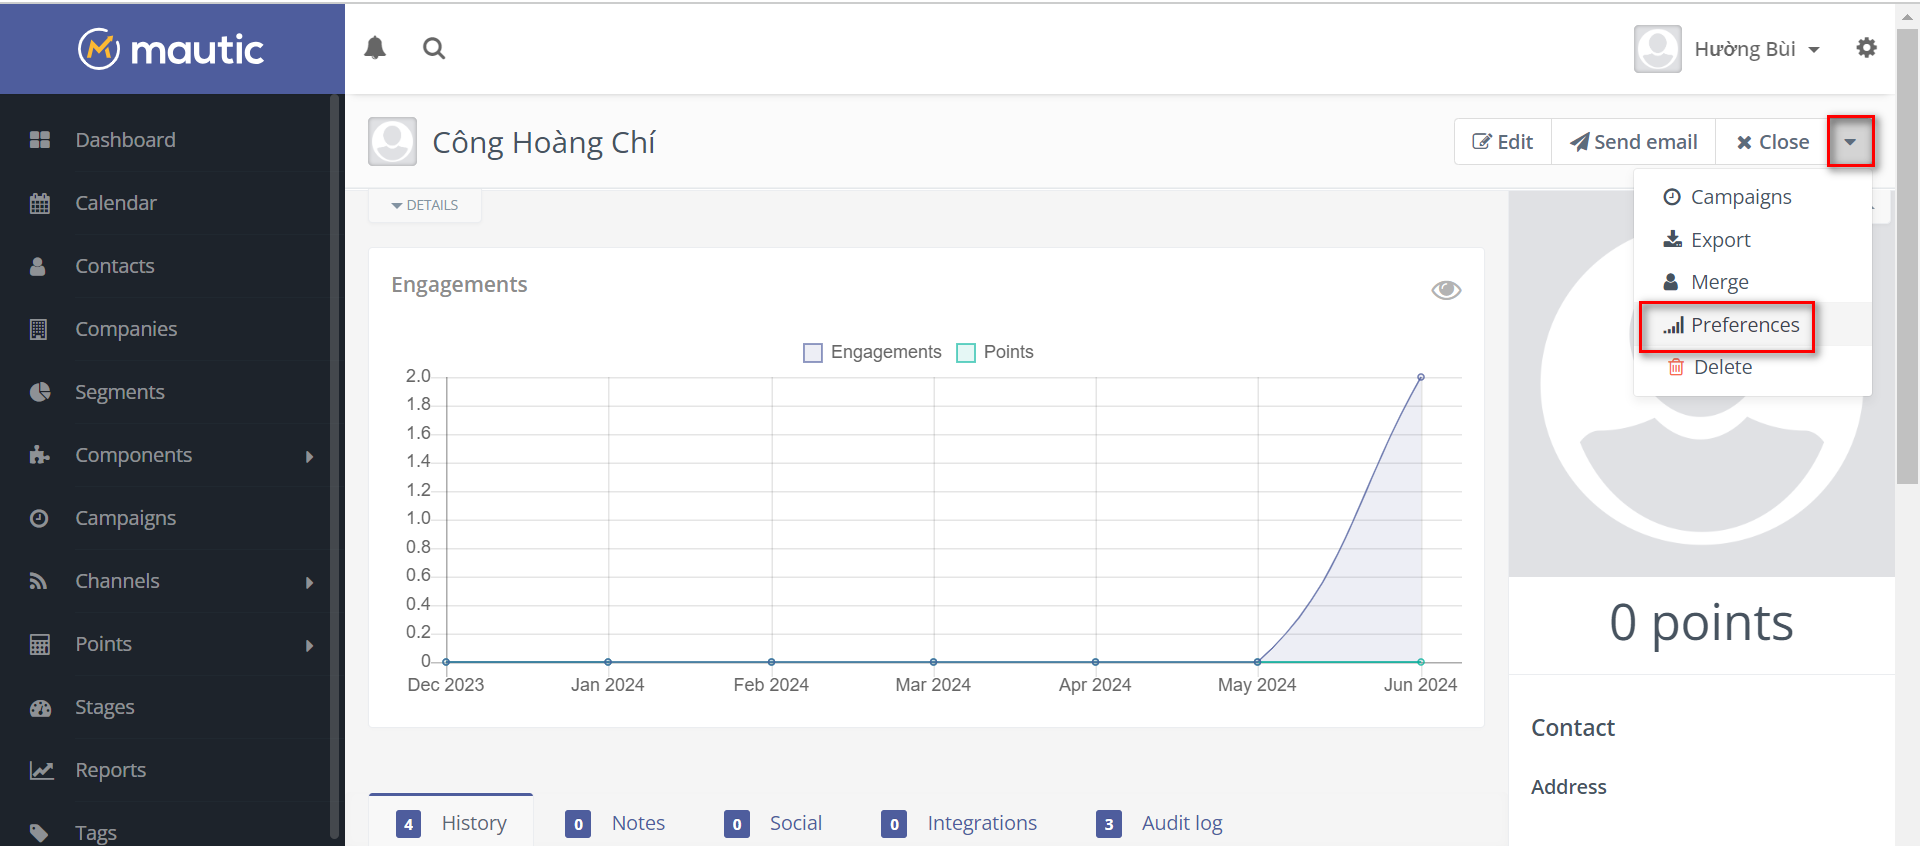Toggle Points legend in chart
This screenshot has width=1920, height=846.
point(995,352)
